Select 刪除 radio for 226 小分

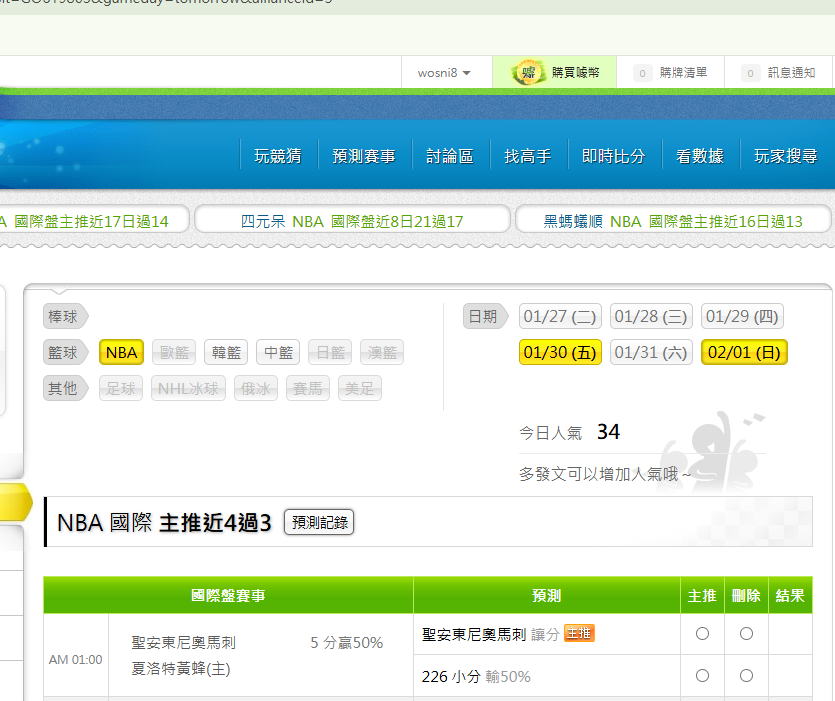point(746,676)
